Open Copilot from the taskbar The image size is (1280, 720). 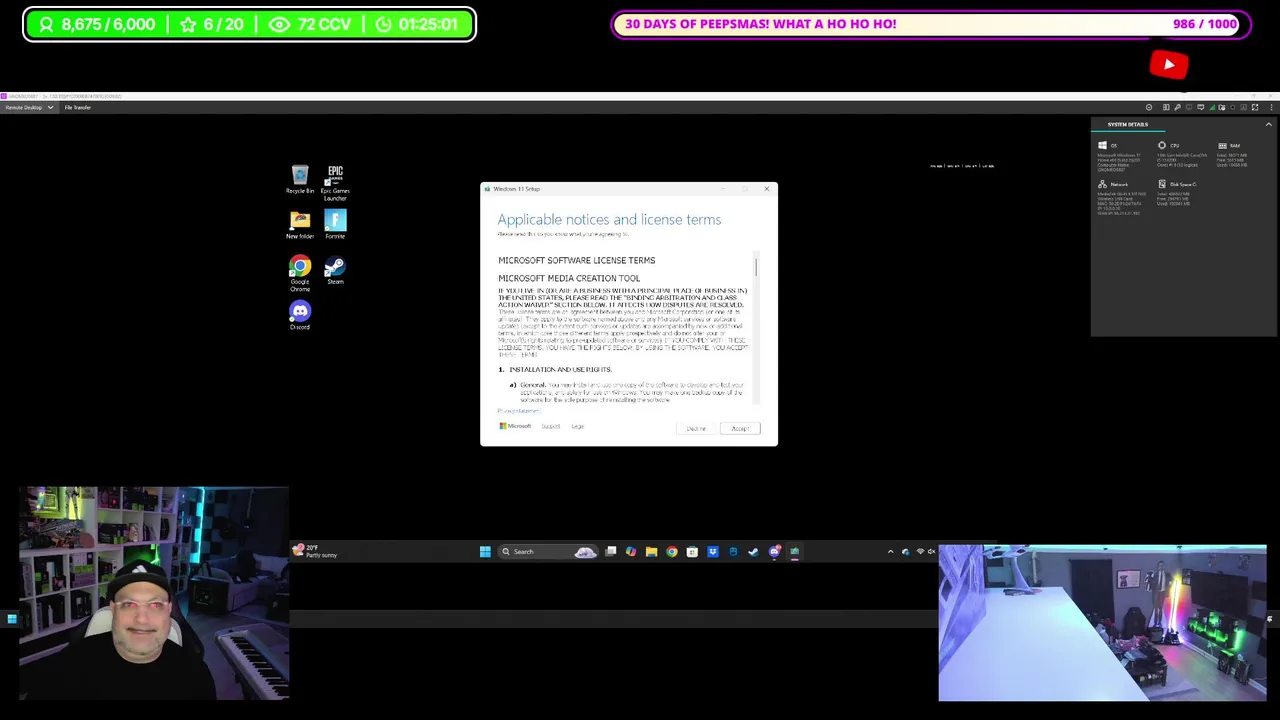click(x=631, y=552)
